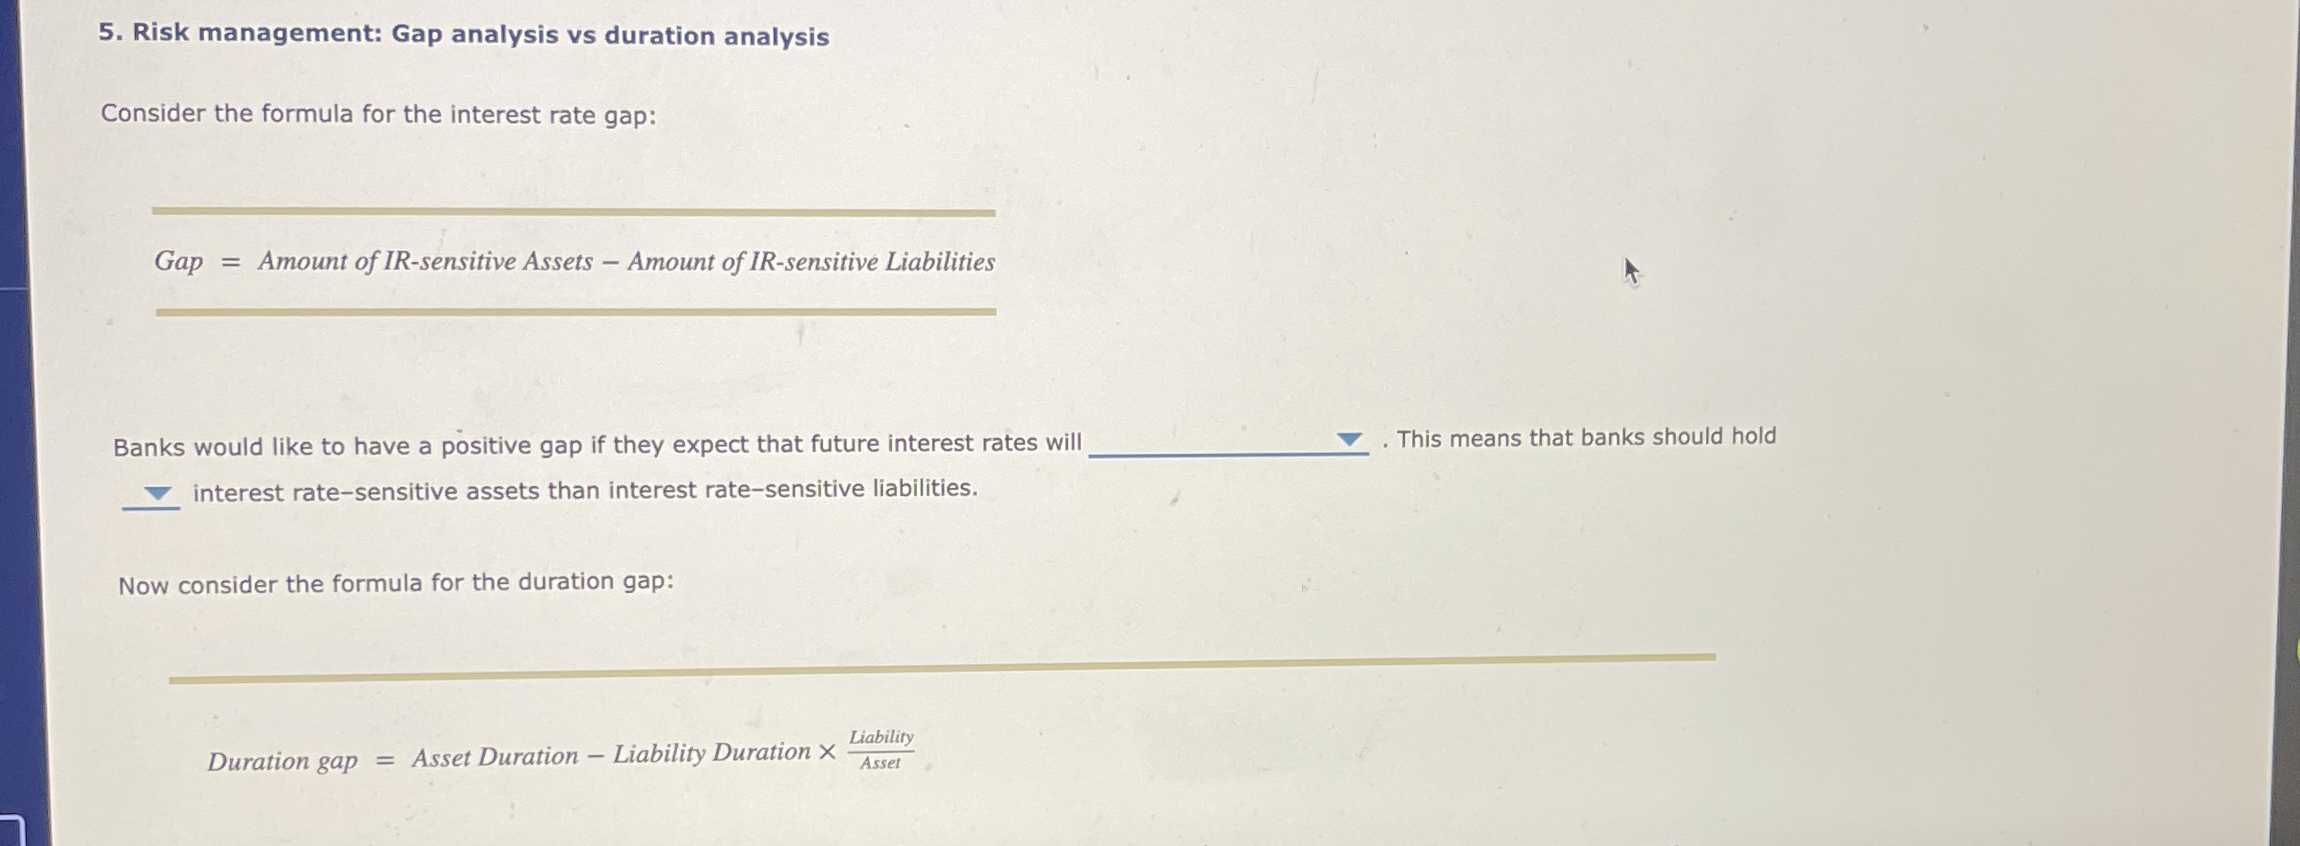Click the phrase Consider the formula for the interest rate gap
This screenshot has height=846, width=2300.
coord(378,113)
